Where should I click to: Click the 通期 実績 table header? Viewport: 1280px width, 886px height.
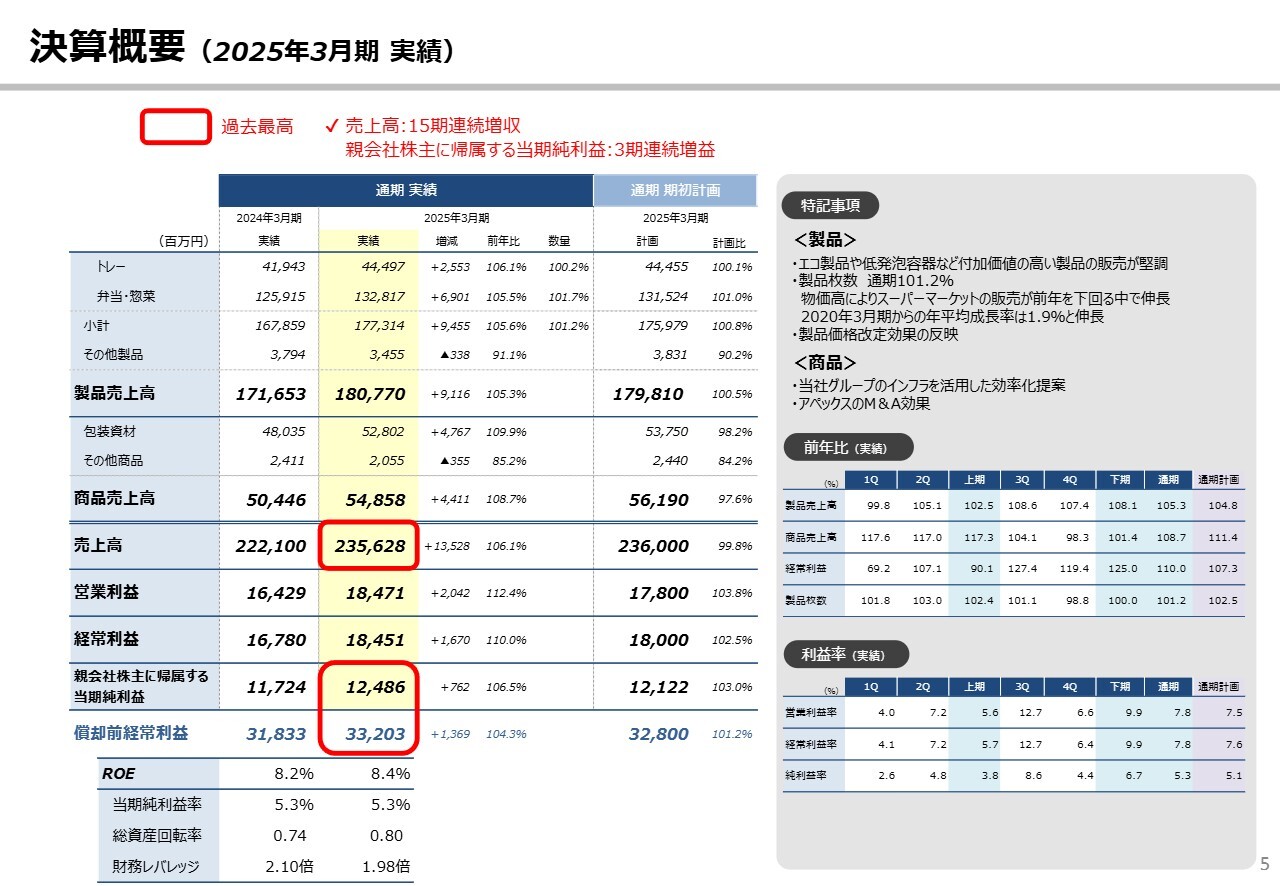405,190
